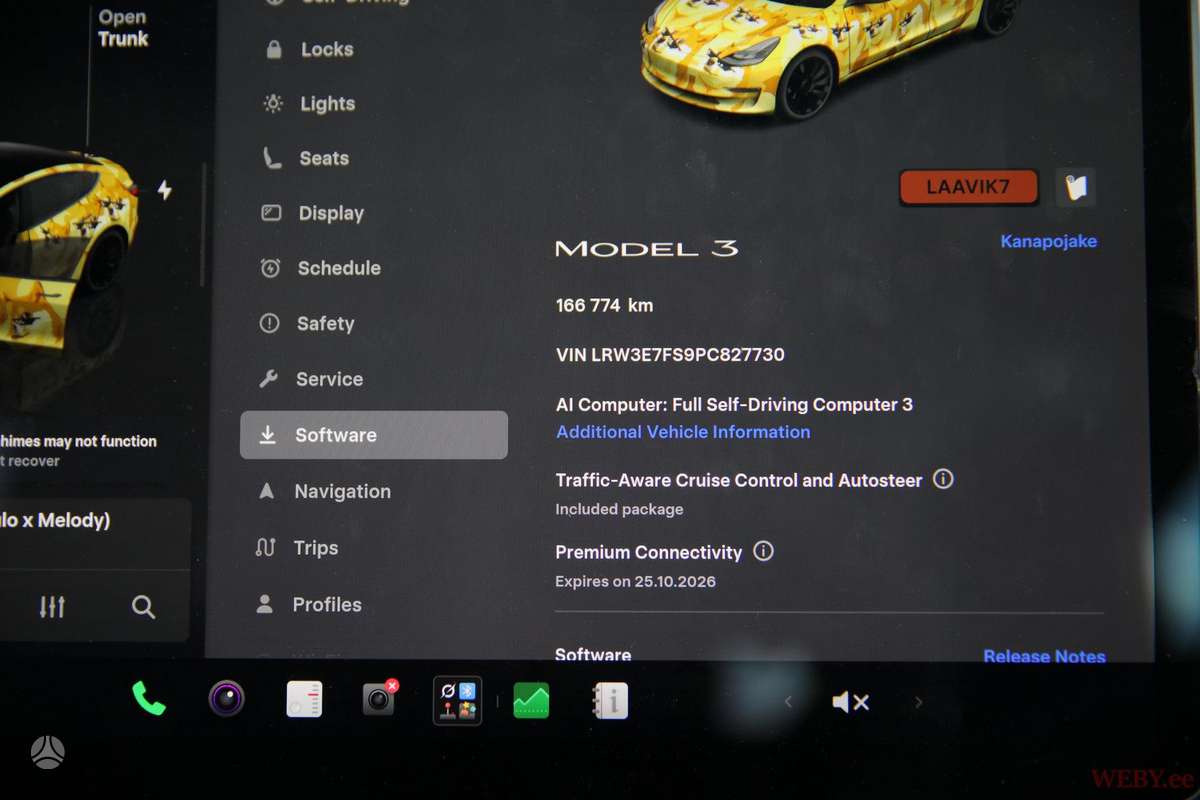Tap the Included package text
Viewport: 1200px width, 800px height.
pyautogui.click(x=619, y=509)
